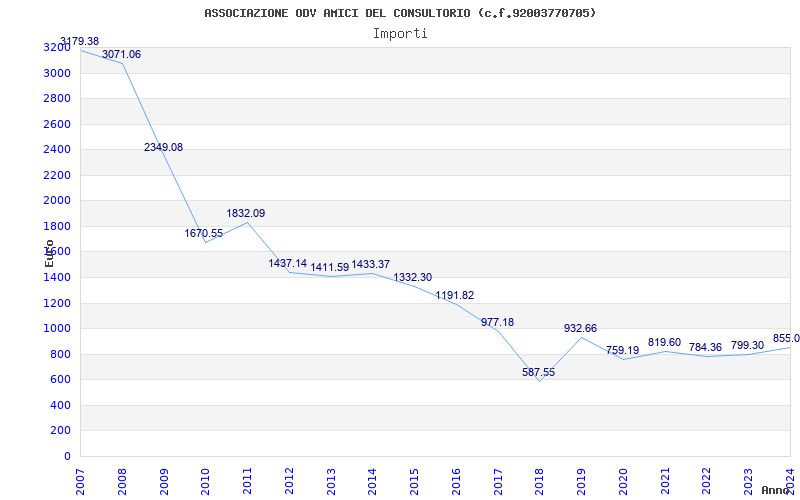Click the data label 1670.55

pos(204,233)
